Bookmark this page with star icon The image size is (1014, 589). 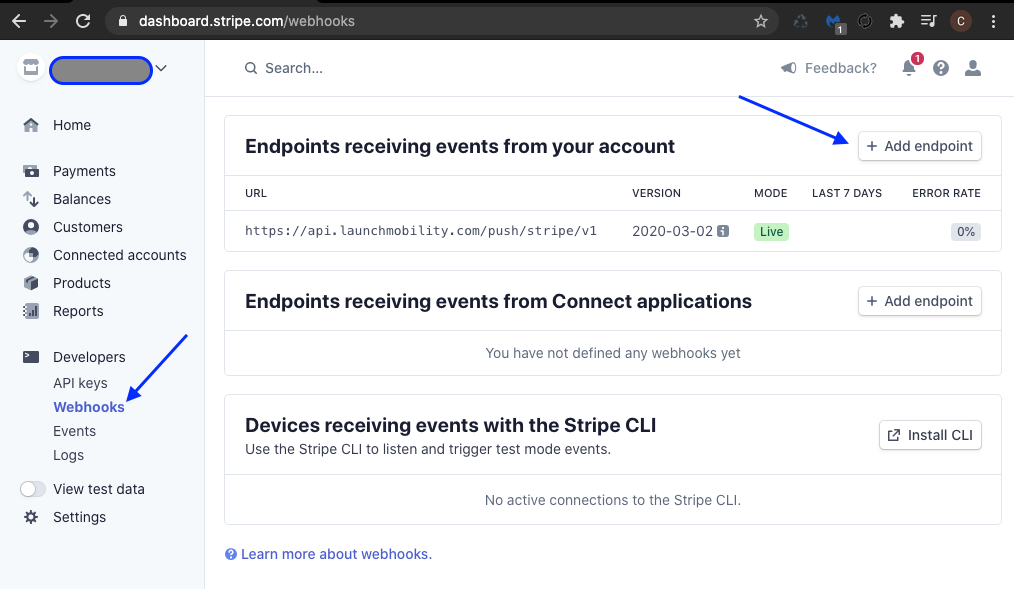point(760,21)
